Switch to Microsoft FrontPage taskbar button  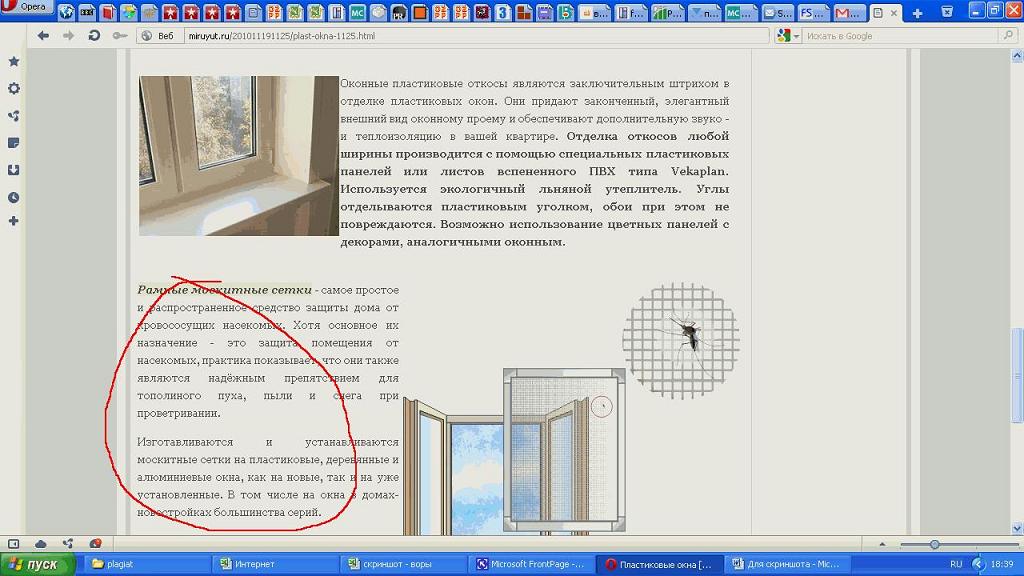[532, 564]
